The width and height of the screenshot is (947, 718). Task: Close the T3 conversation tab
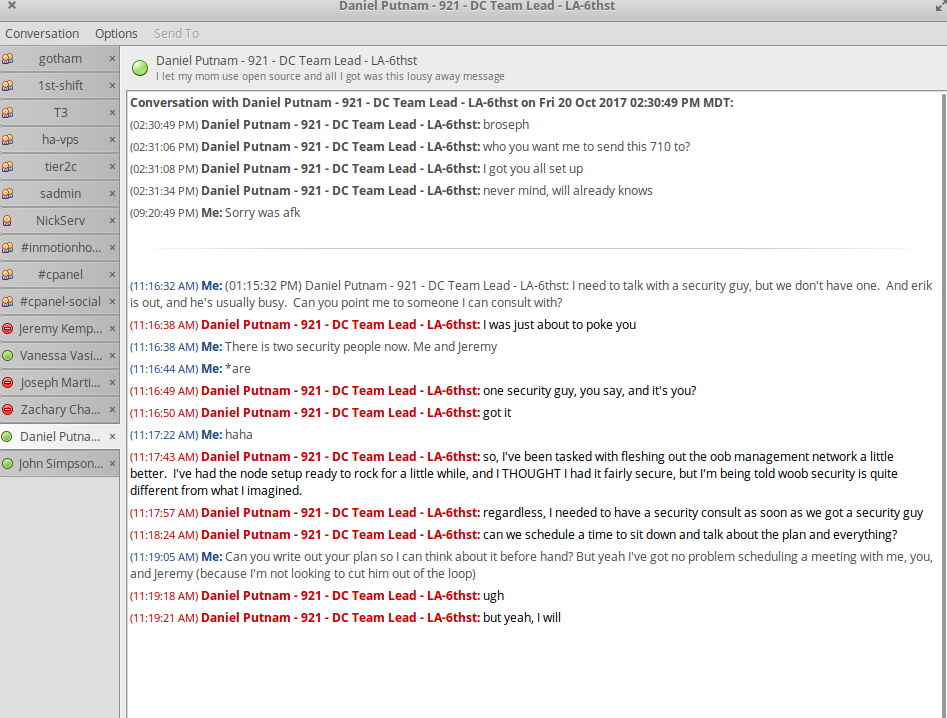click(x=112, y=113)
